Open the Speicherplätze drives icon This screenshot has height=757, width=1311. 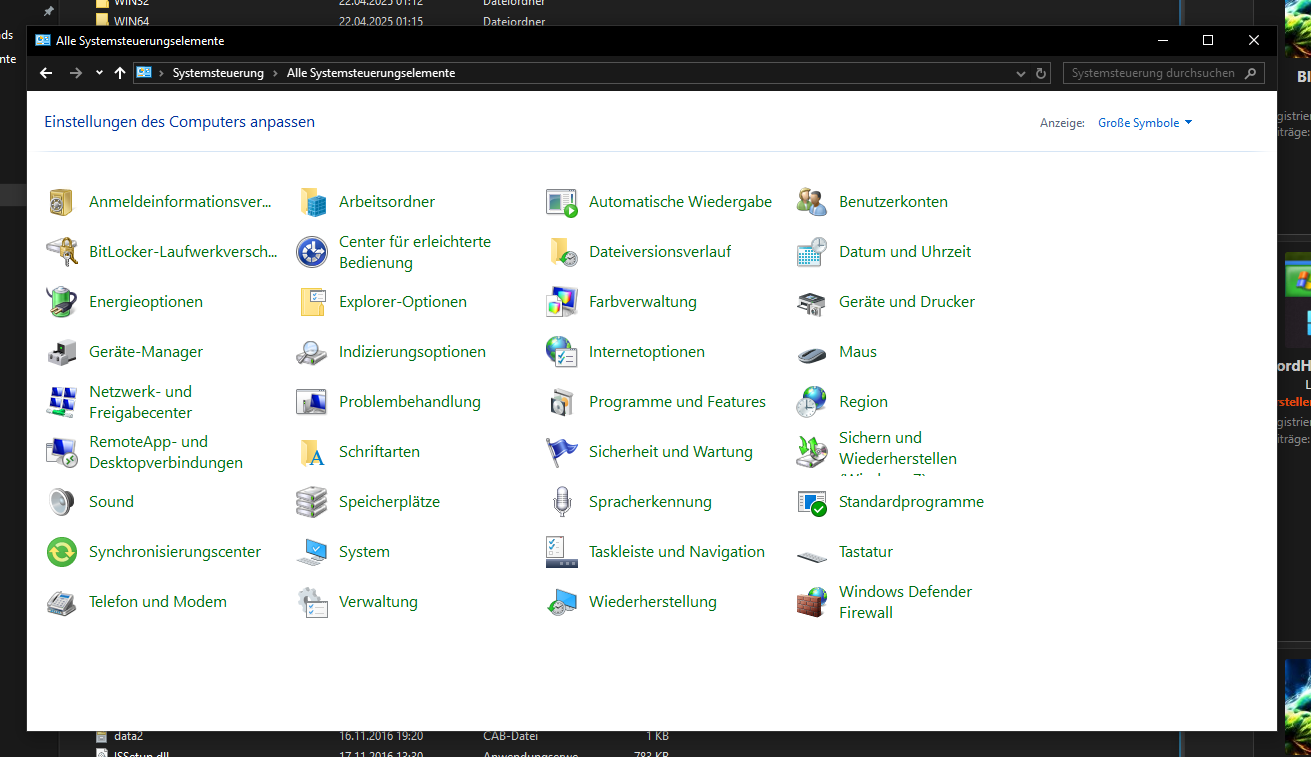coord(312,502)
